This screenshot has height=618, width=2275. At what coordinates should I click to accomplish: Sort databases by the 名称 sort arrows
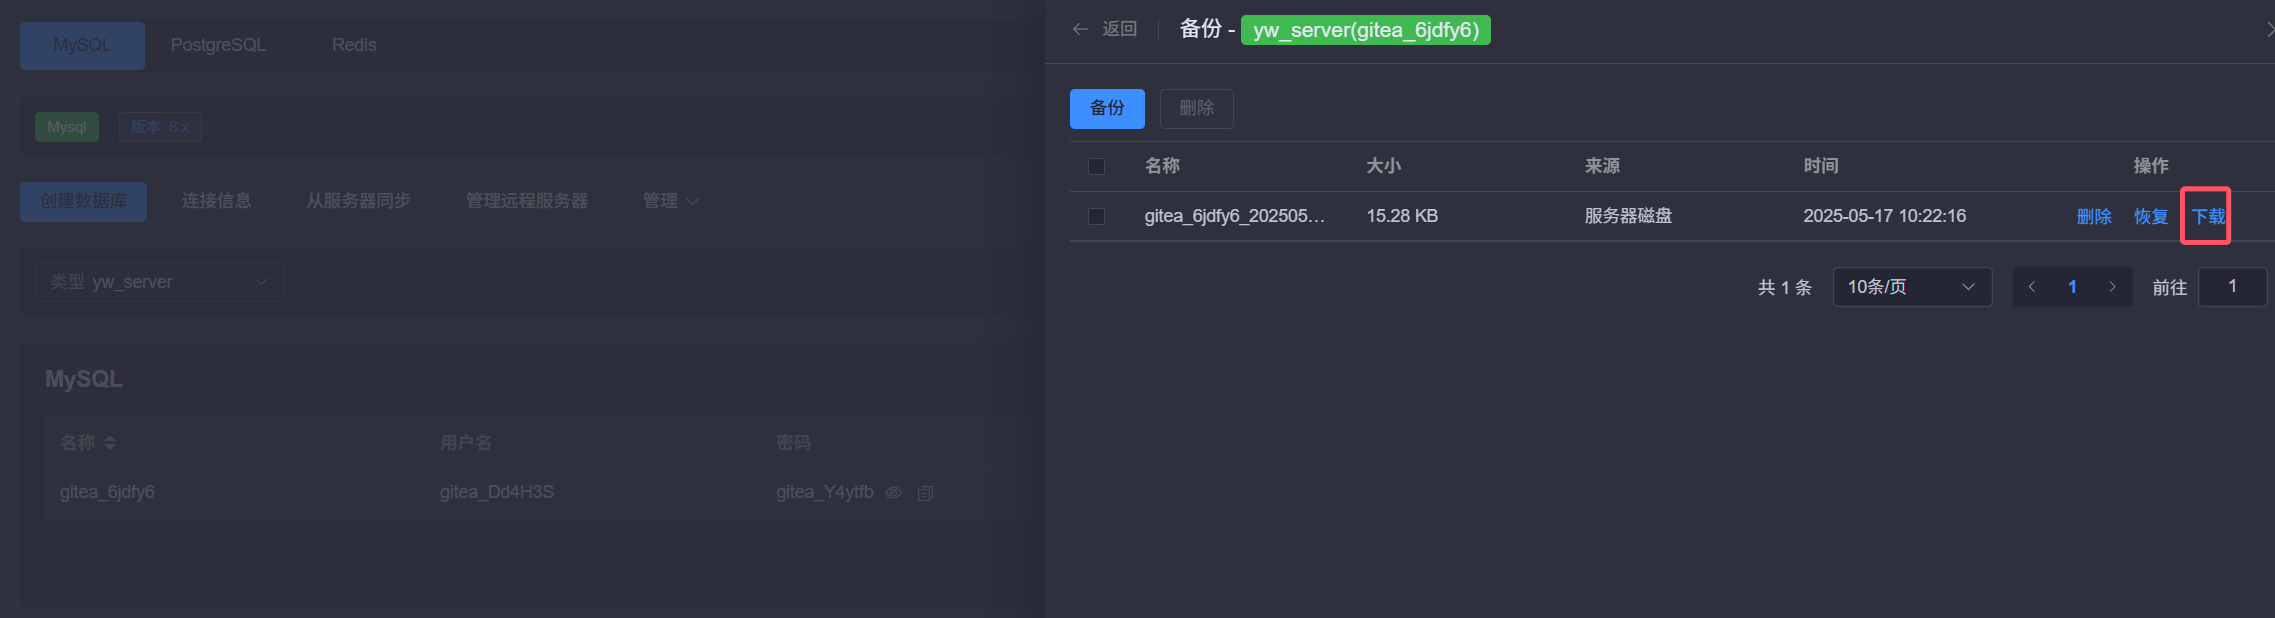(x=110, y=443)
